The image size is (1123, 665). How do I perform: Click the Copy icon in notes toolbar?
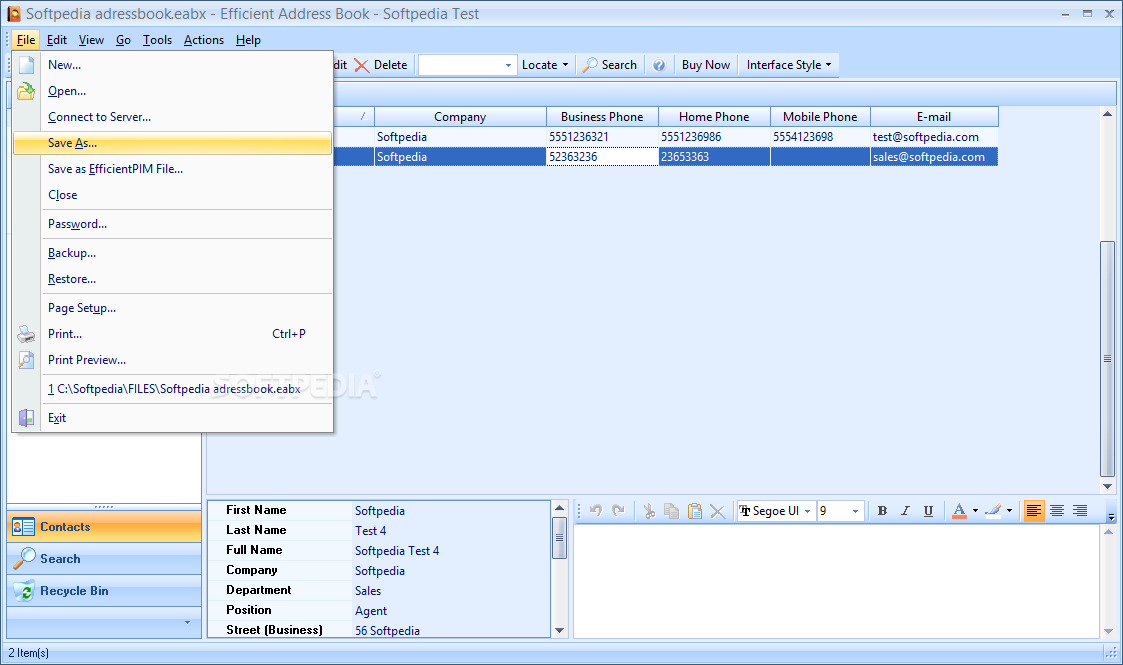(672, 511)
